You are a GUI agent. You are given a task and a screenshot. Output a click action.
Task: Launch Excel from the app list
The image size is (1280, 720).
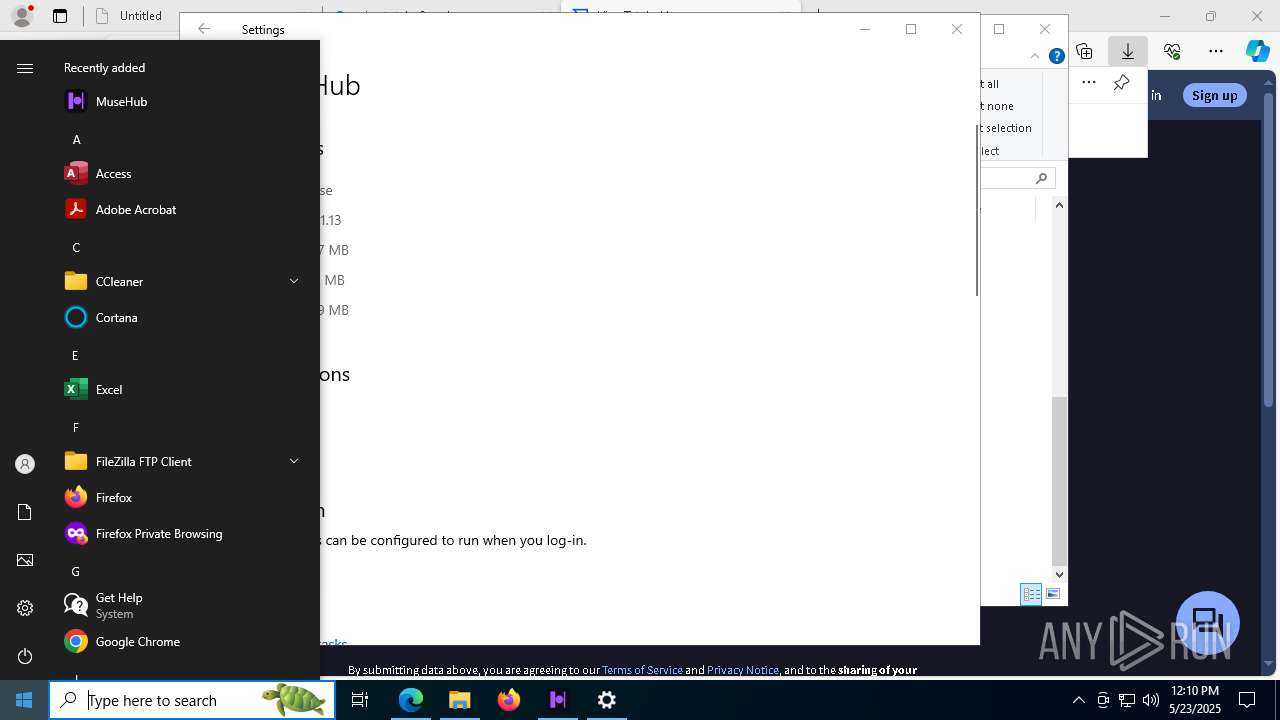coord(184,389)
